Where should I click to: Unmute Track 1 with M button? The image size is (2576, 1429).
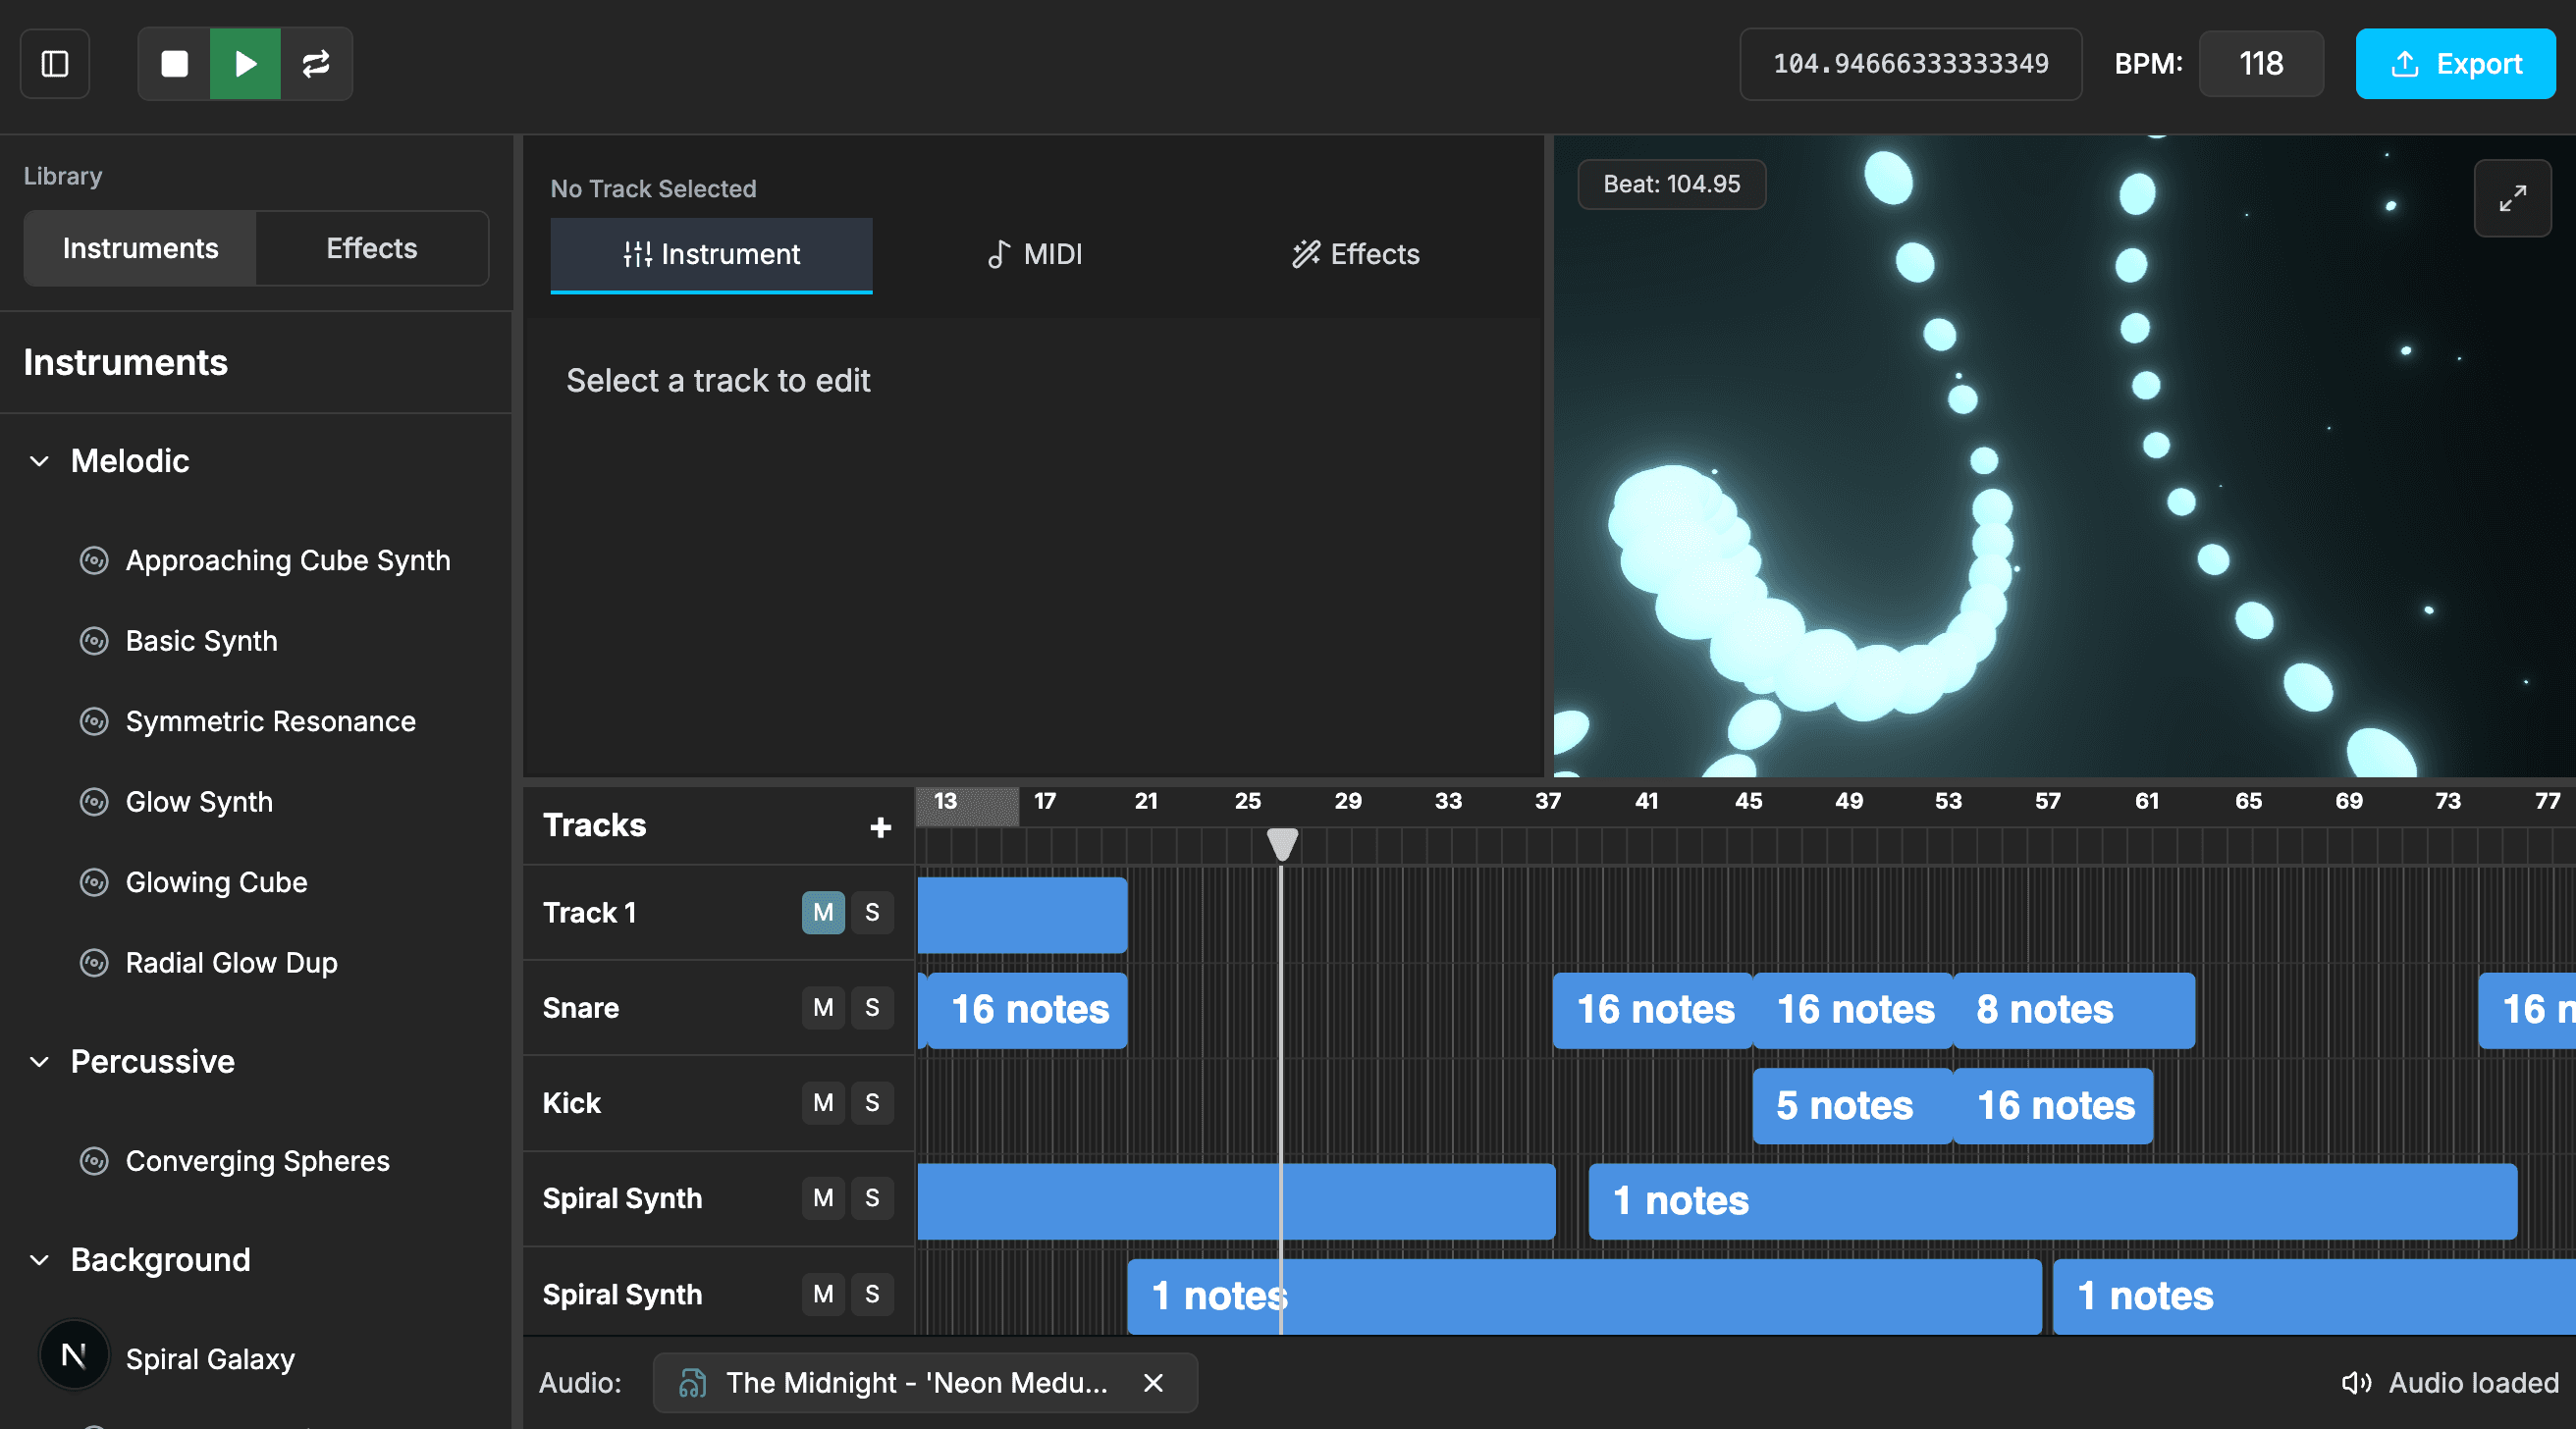[823, 912]
